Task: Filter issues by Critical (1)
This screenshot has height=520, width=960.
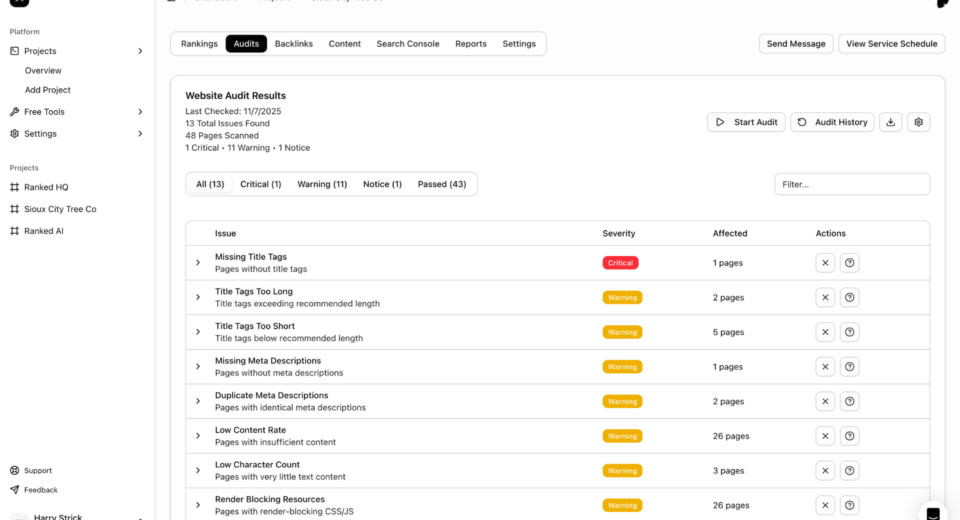Action: [260, 184]
